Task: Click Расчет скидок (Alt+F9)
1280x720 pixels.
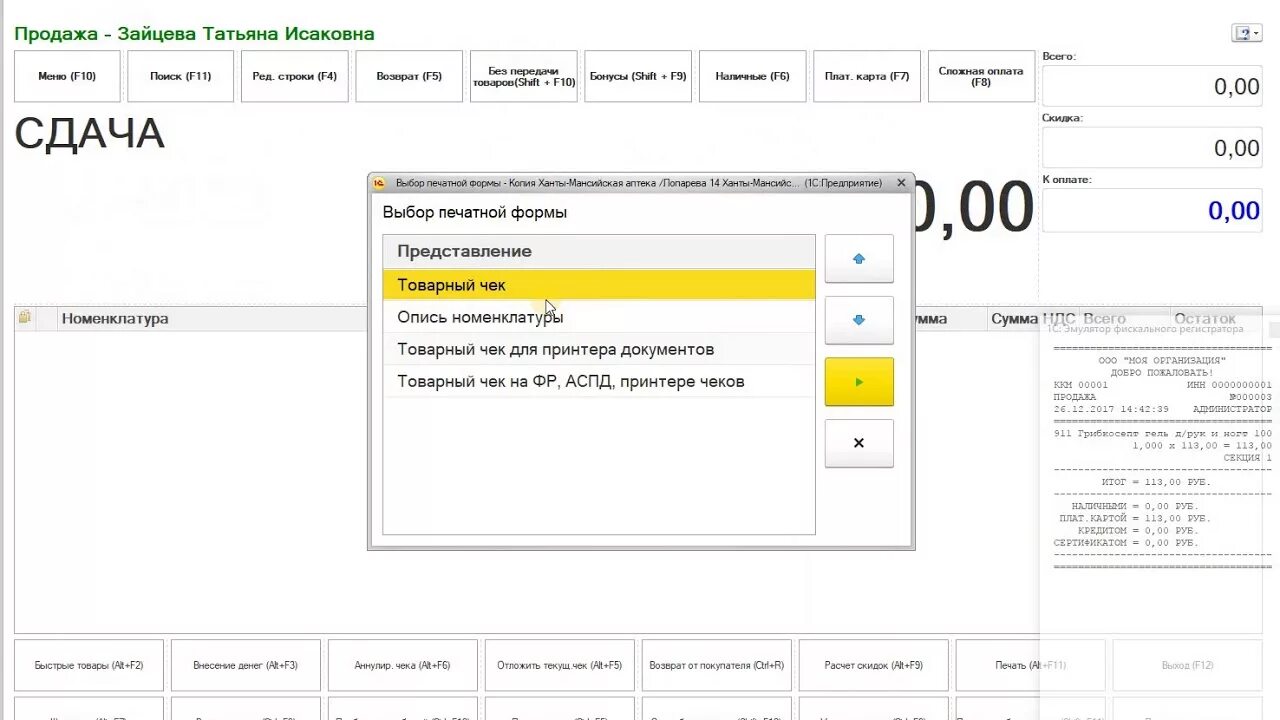Action: click(874, 665)
